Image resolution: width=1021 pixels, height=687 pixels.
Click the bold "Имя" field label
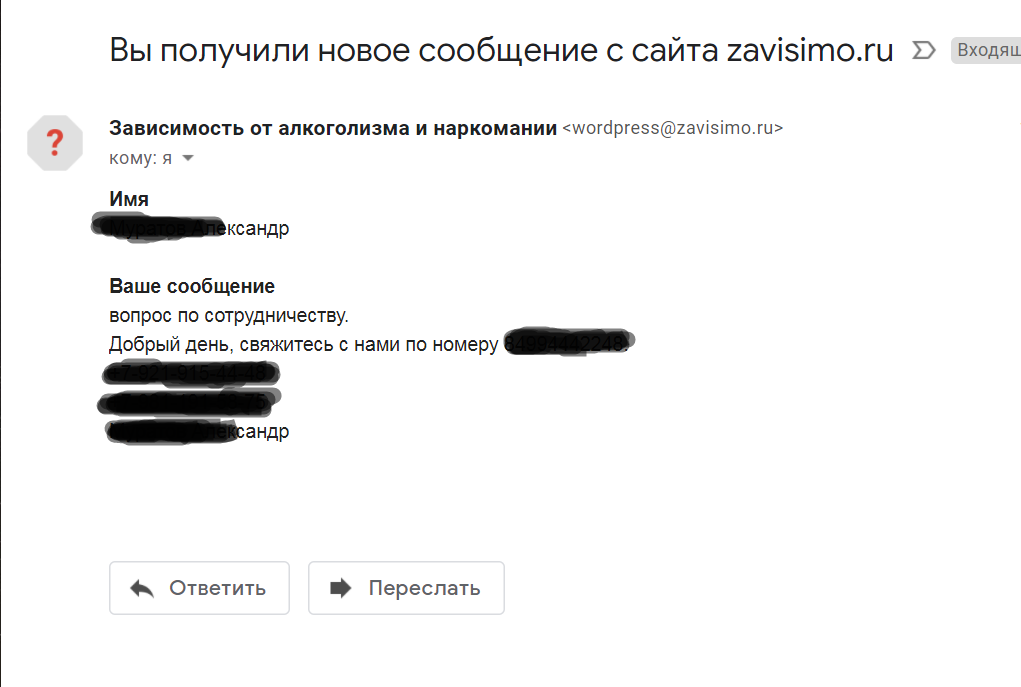(x=129, y=200)
